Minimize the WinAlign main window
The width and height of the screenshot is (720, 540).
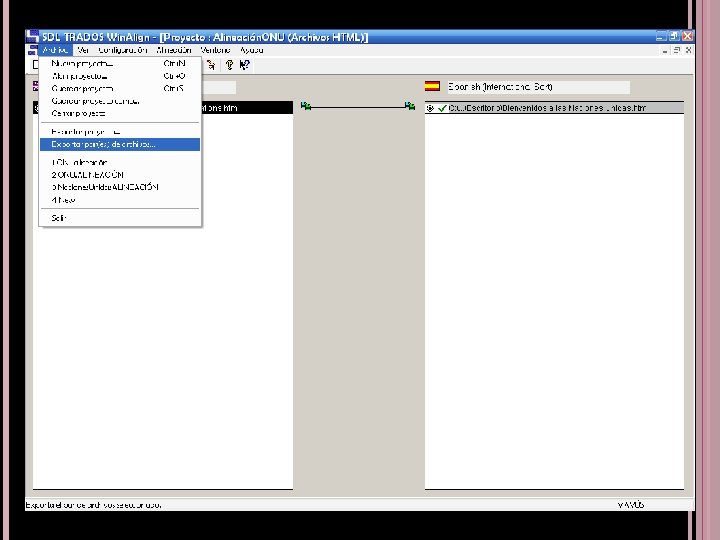click(661, 36)
